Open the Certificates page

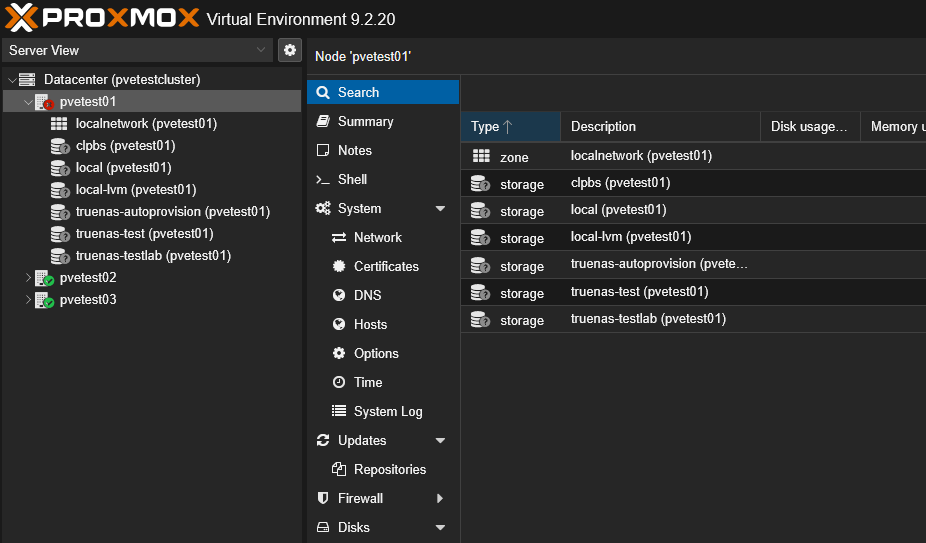coord(383,266)
